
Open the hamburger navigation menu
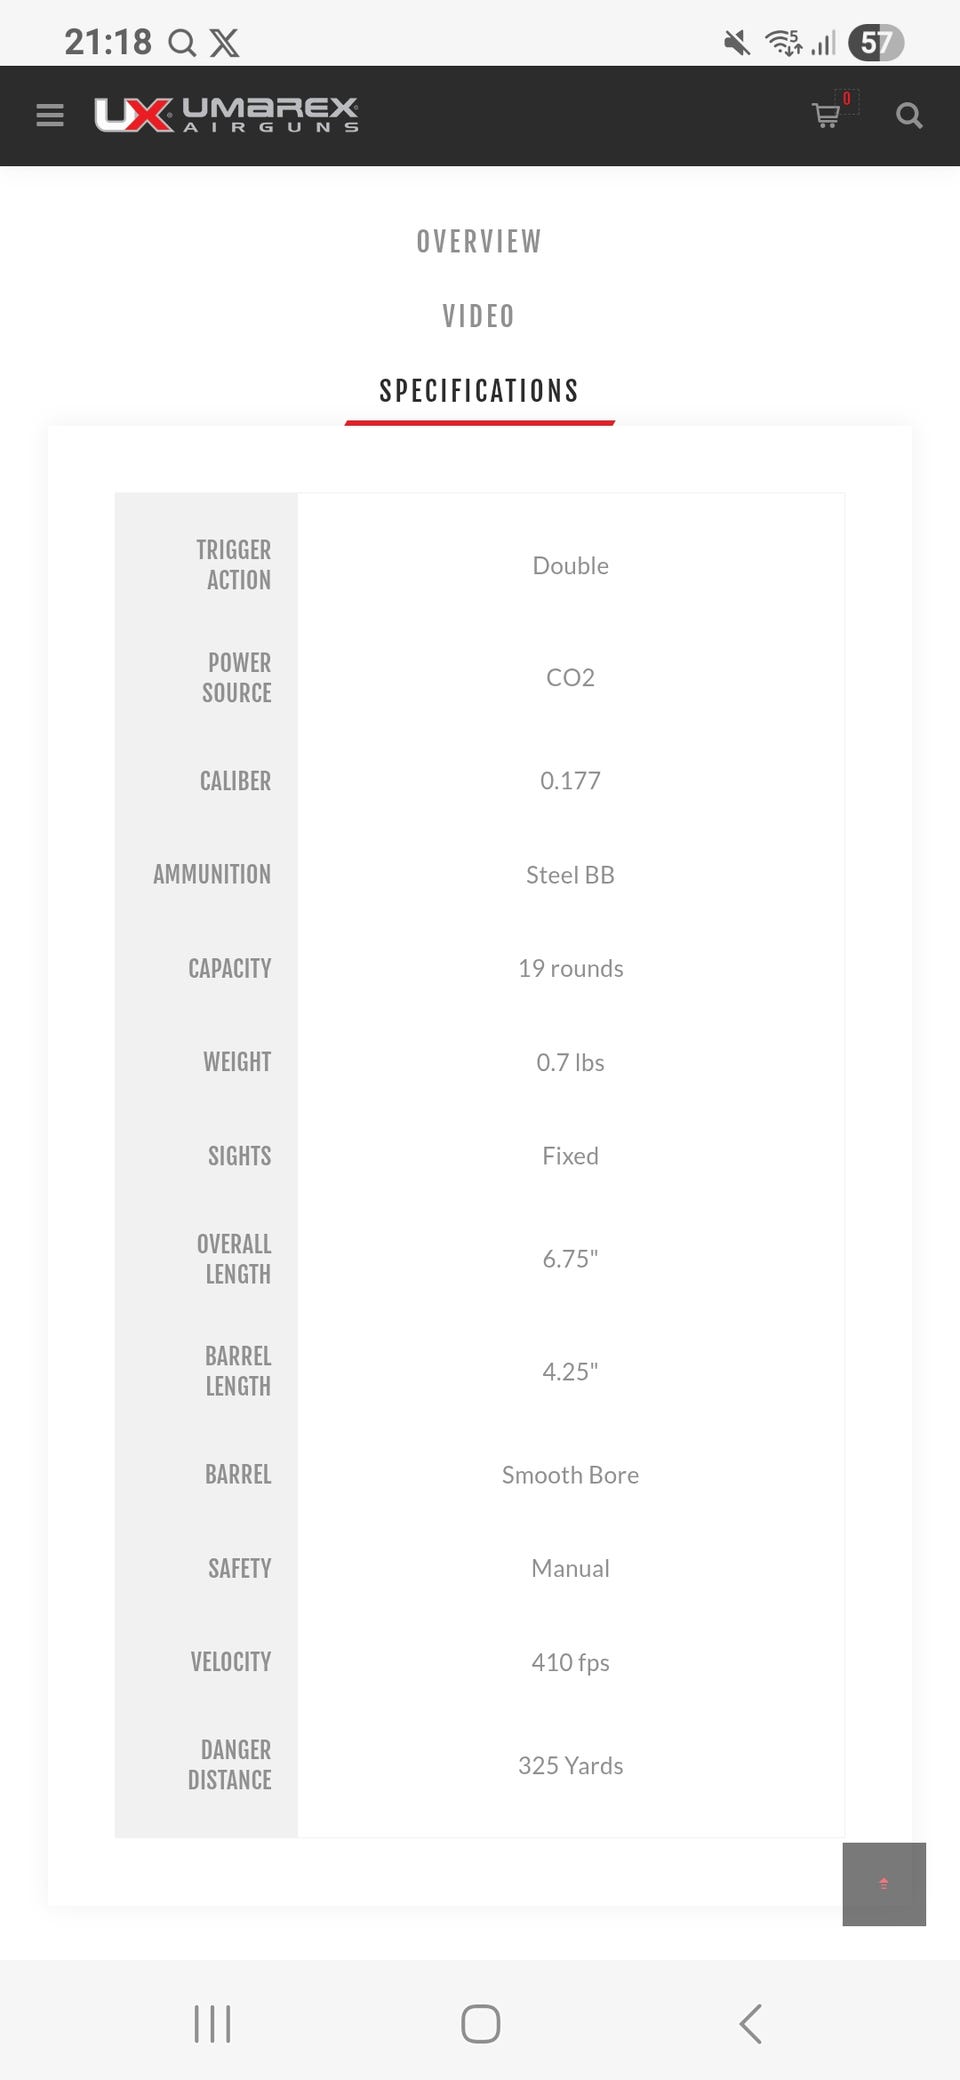(x=50, y=115)
